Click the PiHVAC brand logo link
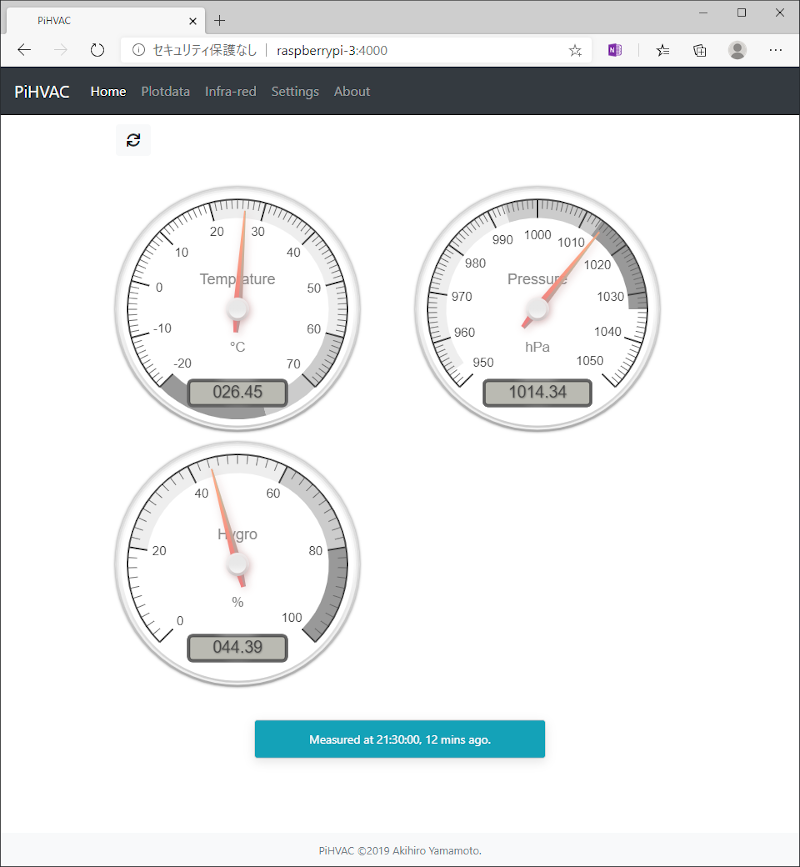Screen dimensions: 800x867 click(x=42, y=91)
